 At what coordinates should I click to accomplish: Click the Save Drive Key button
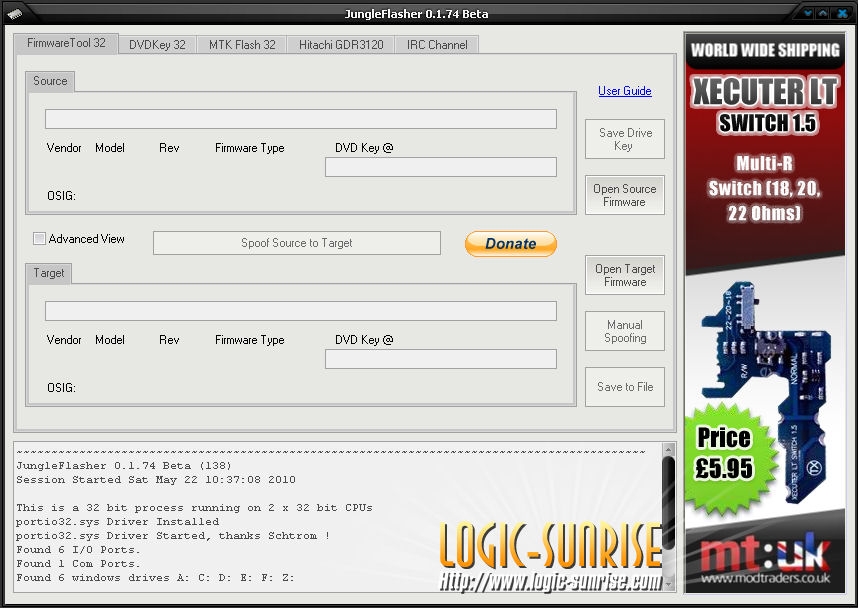tap(625, 139)
